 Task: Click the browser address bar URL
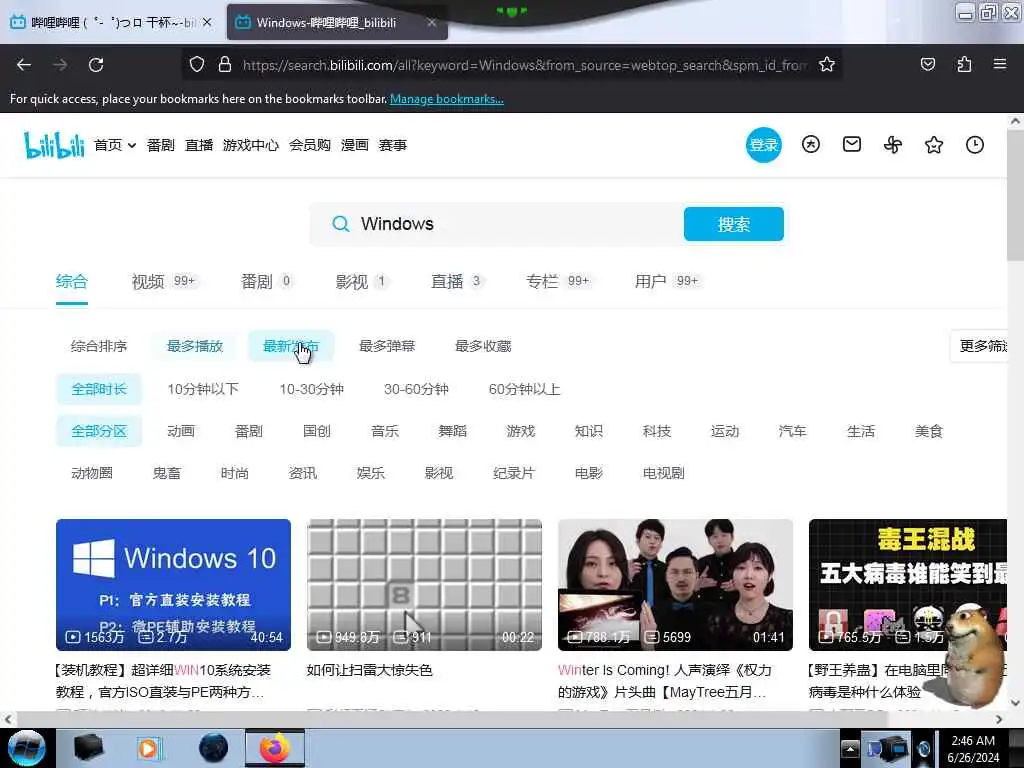524,65
